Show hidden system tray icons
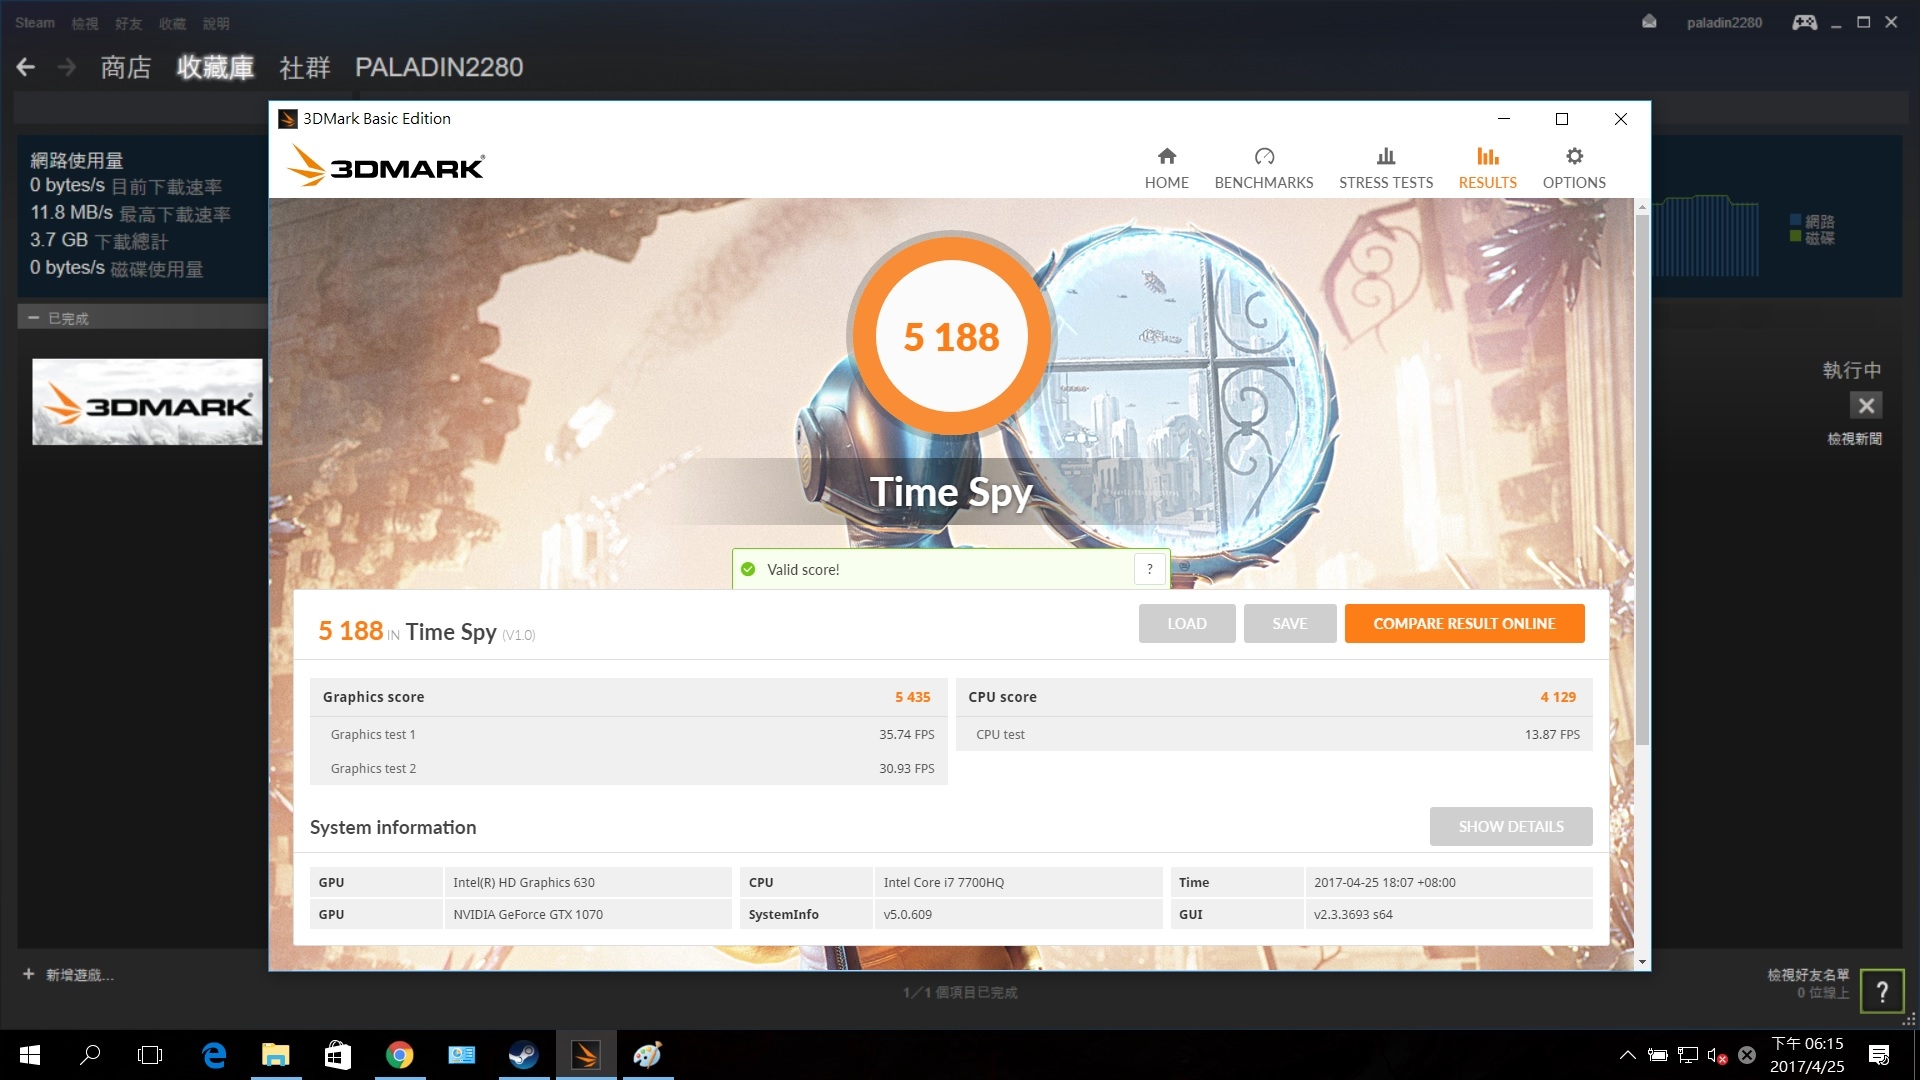Image resolution: width=1920 pixels, height=1080 pixels. [1628, 1055]
